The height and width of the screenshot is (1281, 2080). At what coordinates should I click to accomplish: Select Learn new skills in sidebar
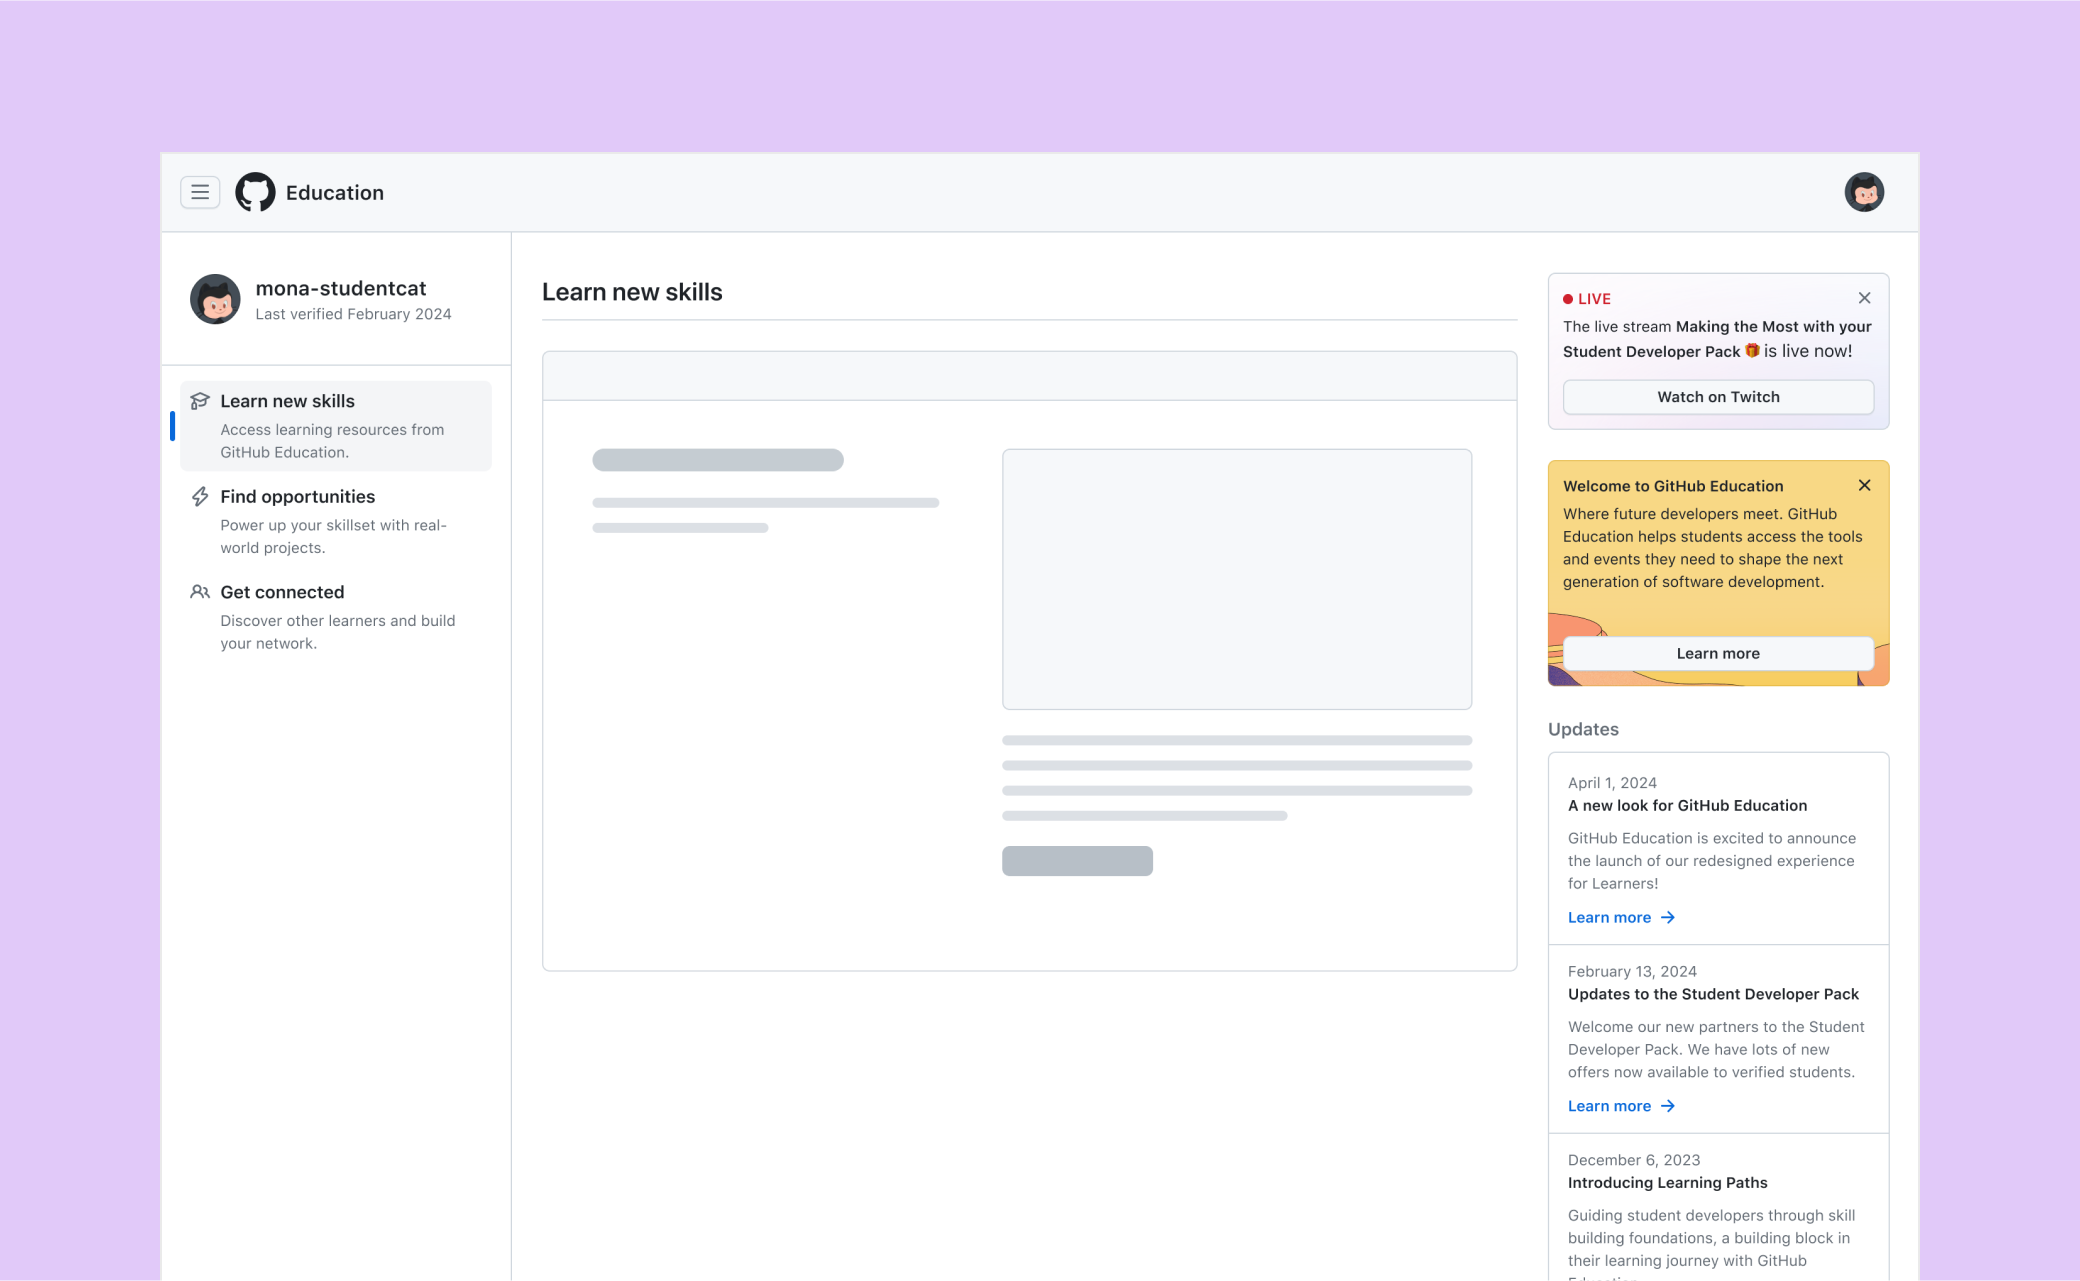[336, 426]
